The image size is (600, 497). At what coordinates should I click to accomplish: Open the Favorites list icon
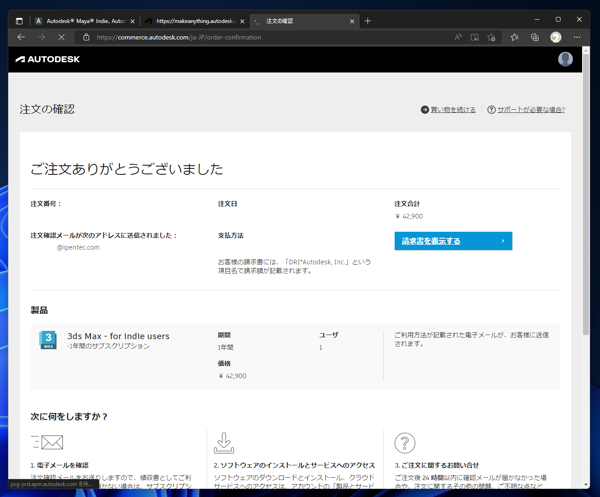click(514, 37)
